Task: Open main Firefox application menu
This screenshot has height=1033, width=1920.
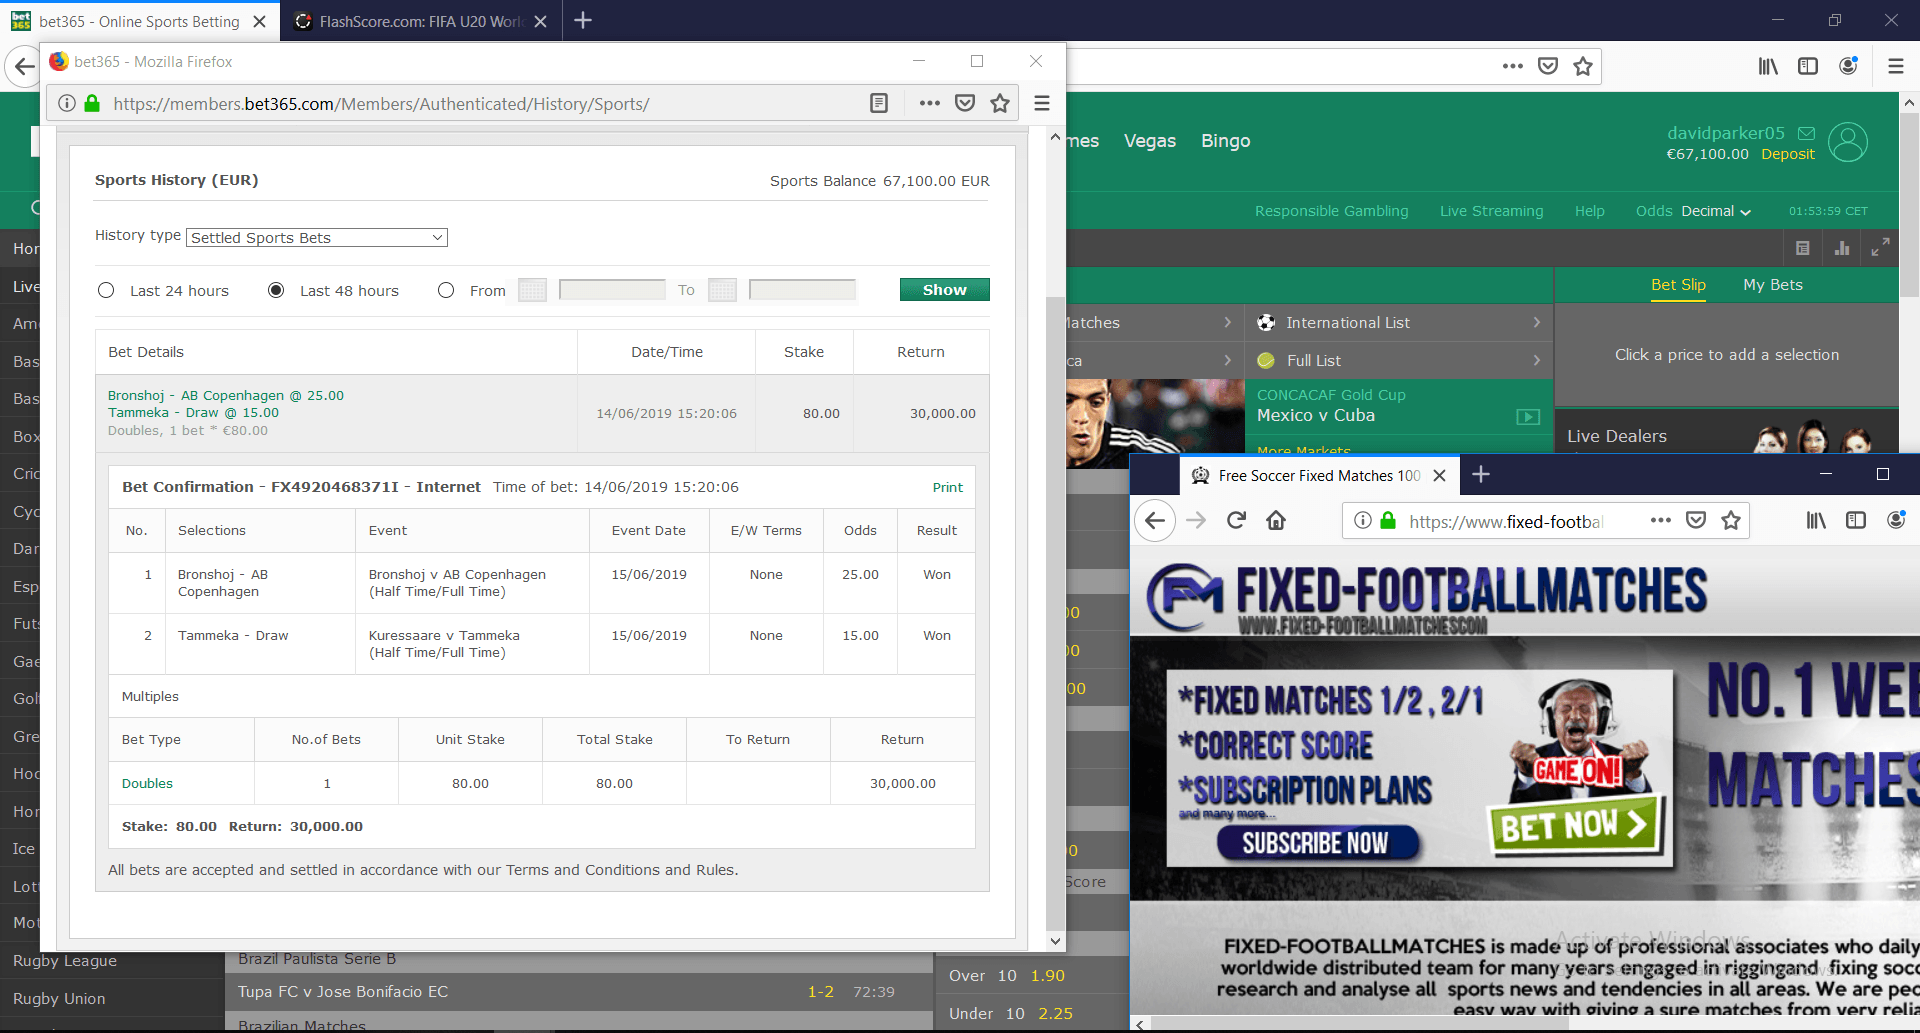Action: tap(1895, 66)
